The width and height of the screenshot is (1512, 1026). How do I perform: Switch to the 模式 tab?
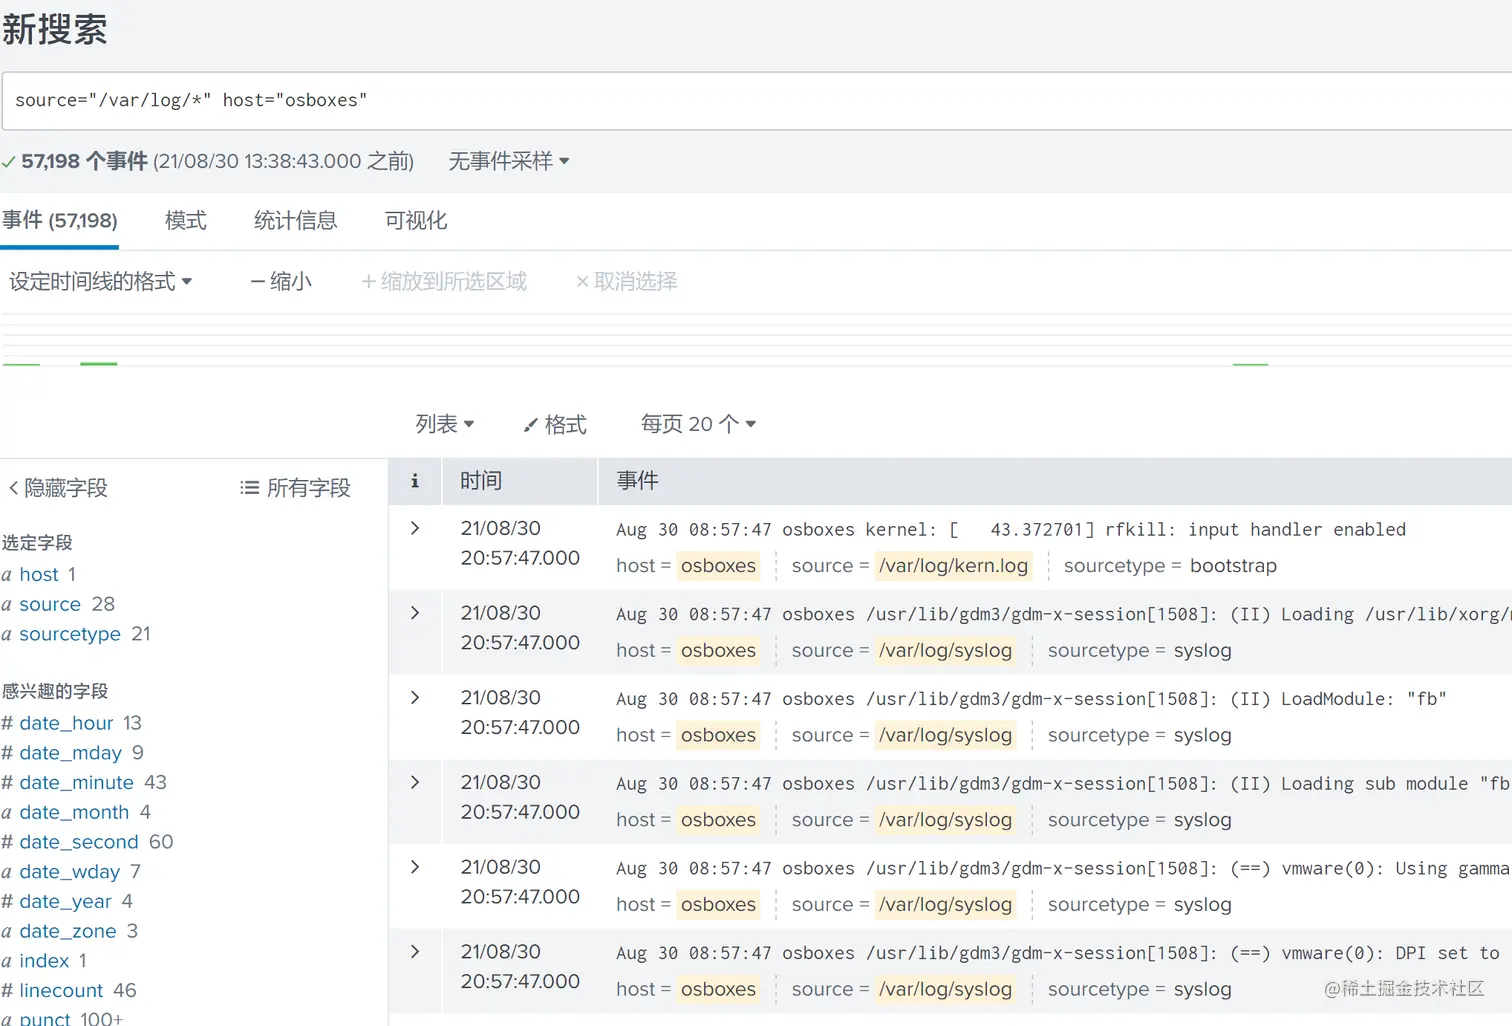click(186, 220)
